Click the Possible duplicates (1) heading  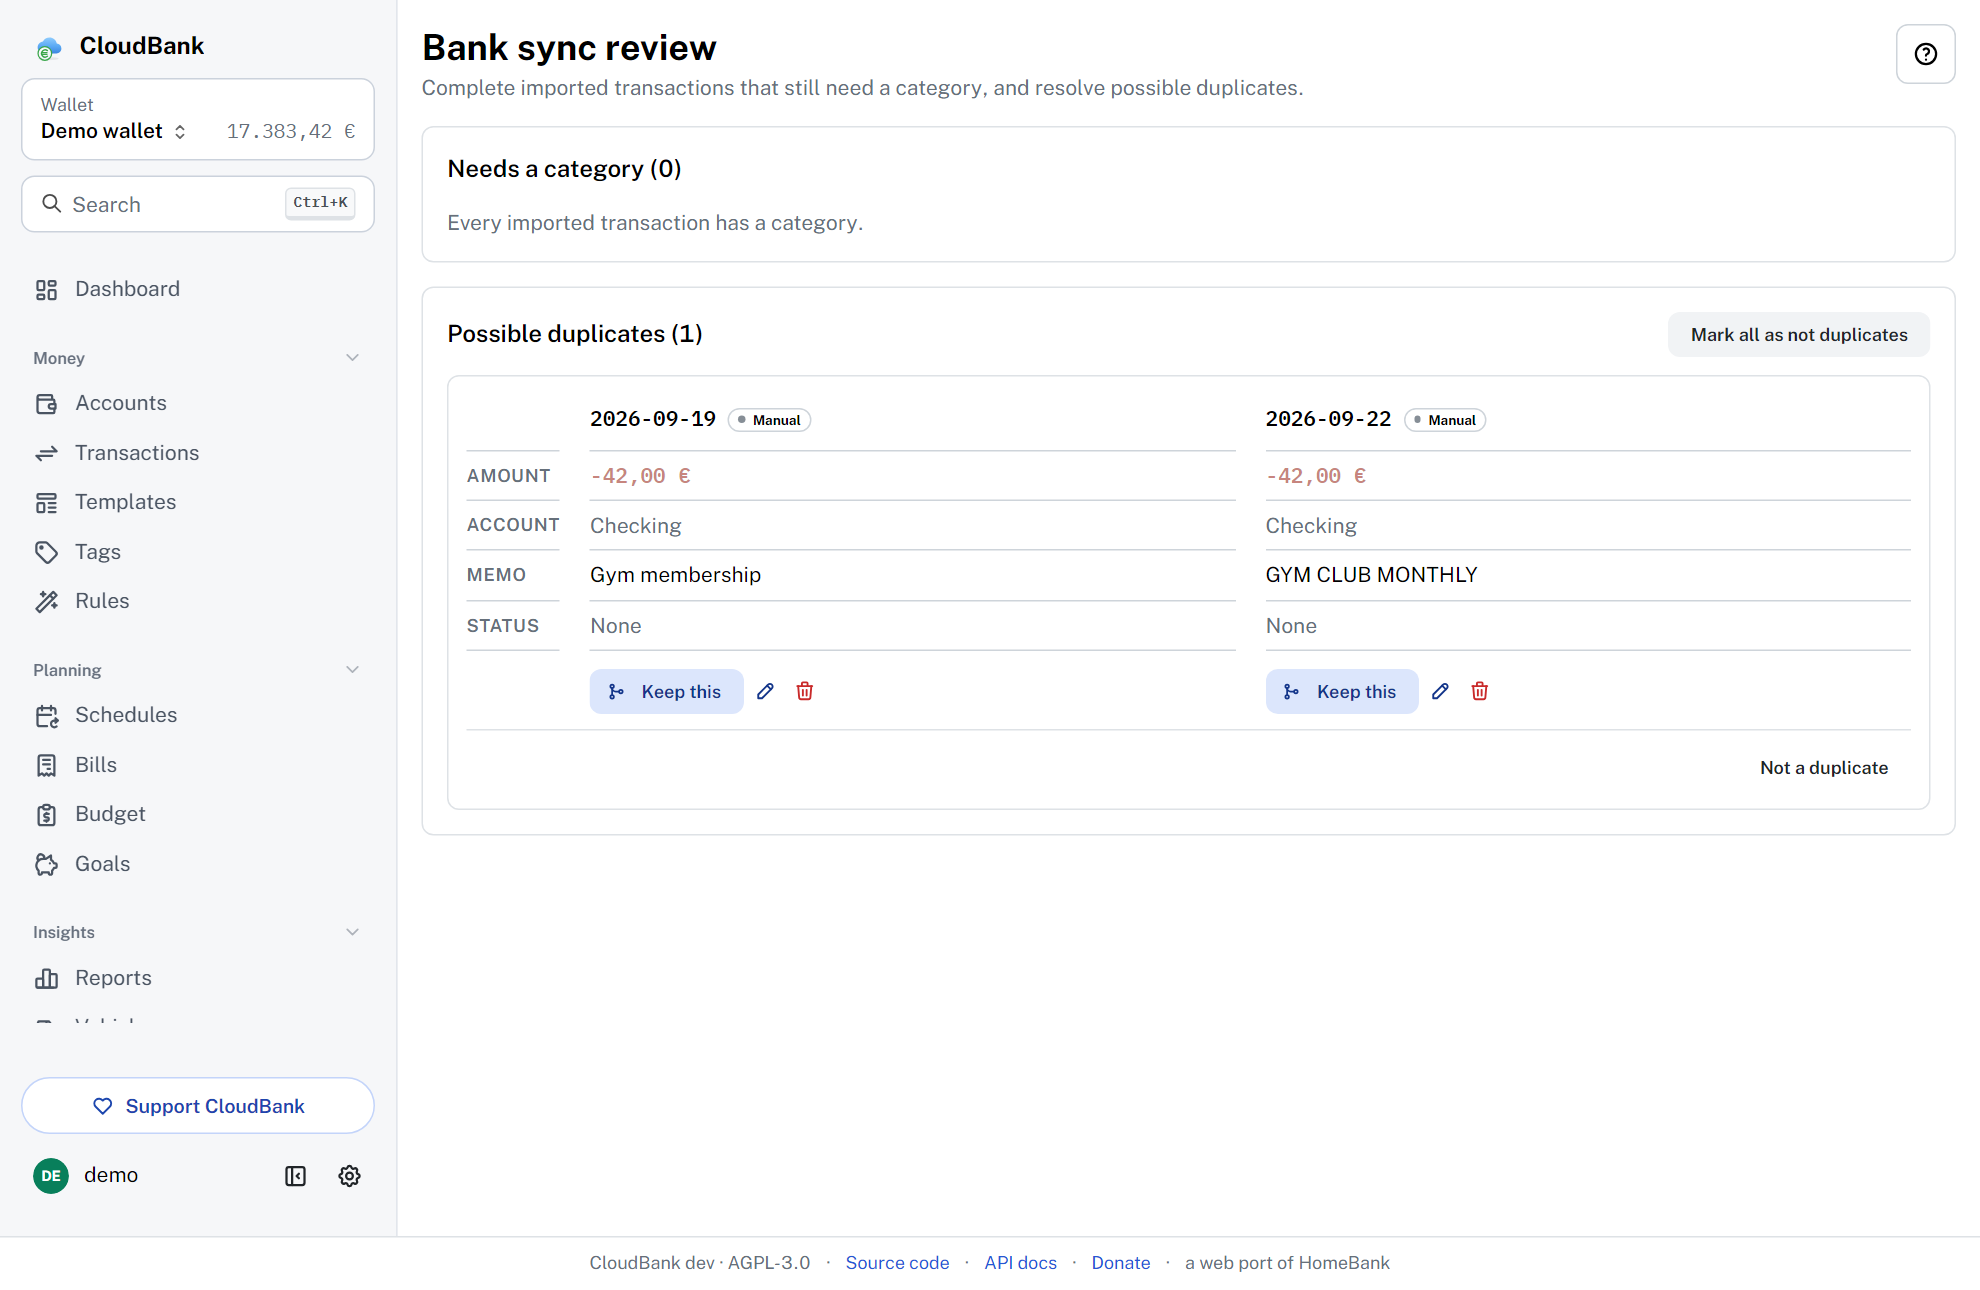575,334
